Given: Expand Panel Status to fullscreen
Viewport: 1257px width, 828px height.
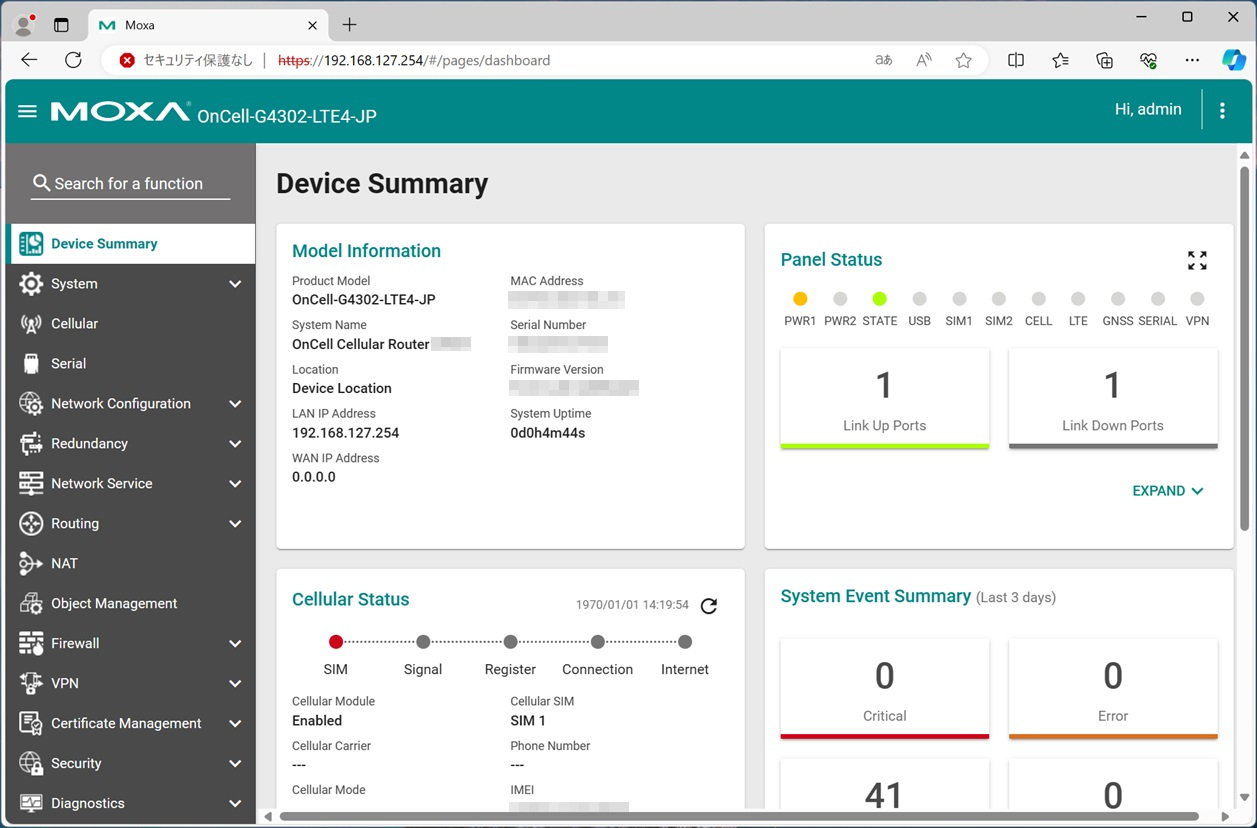Looking at the screenshot, I should click(1197, 261).
